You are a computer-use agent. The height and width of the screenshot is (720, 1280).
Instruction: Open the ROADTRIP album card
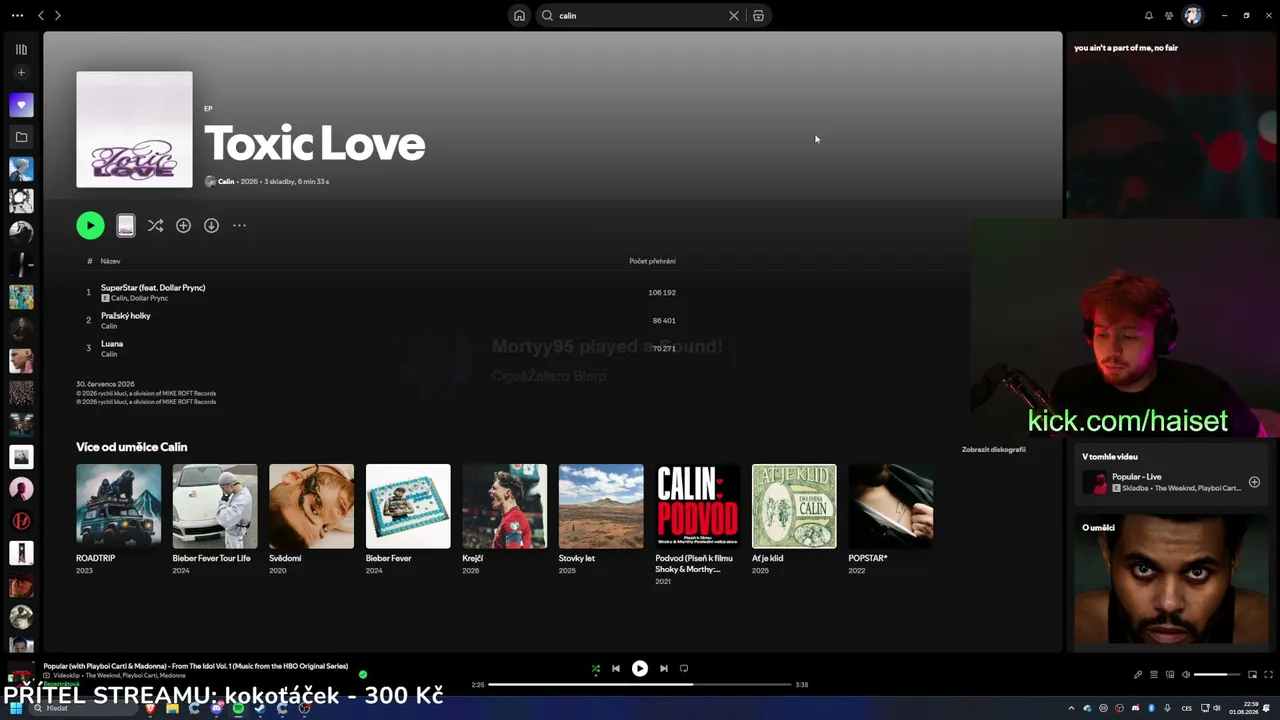(118, 519)
